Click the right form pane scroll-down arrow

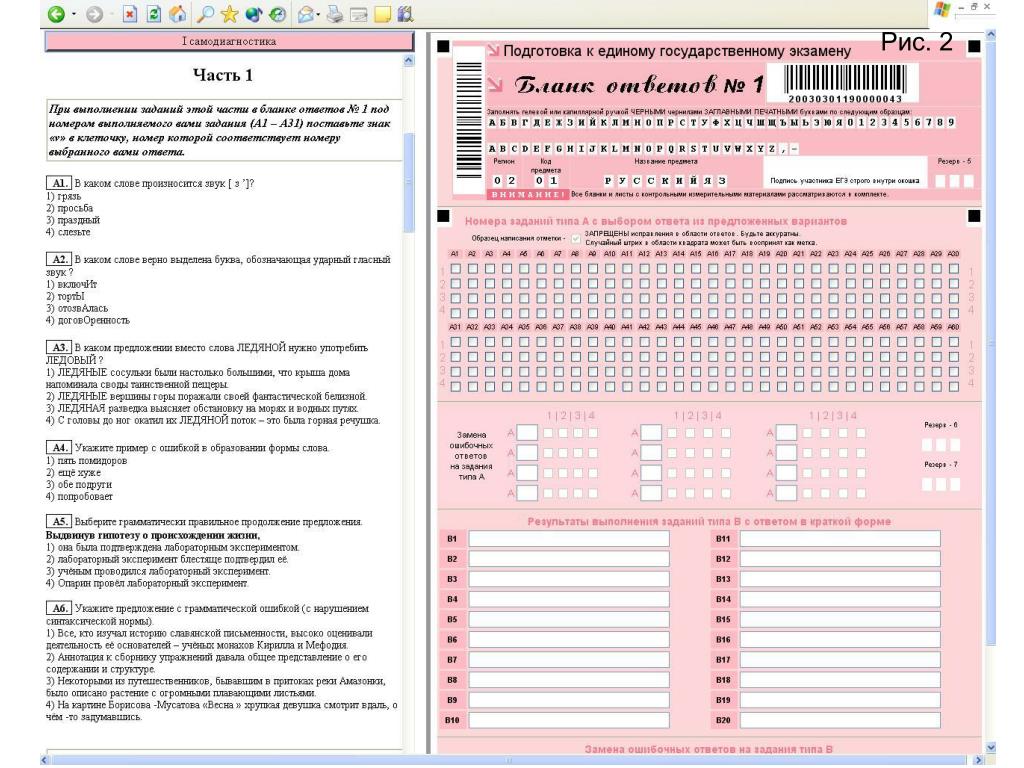991,748
